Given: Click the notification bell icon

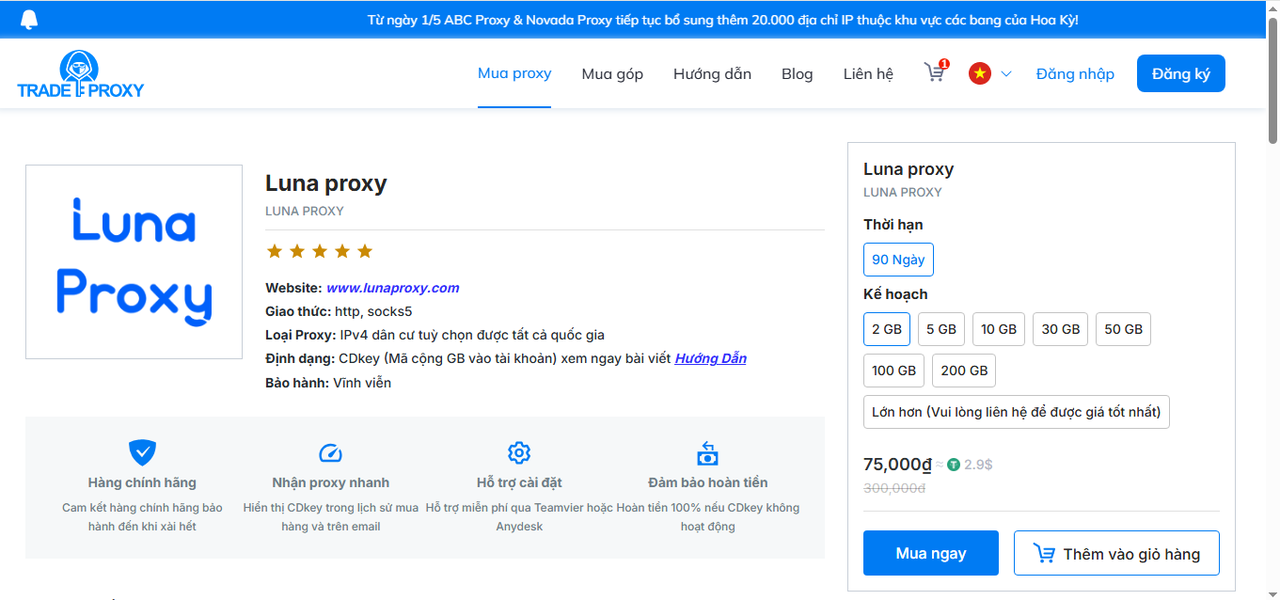Looking at the screenshot, I should click(x=29, y=20).
